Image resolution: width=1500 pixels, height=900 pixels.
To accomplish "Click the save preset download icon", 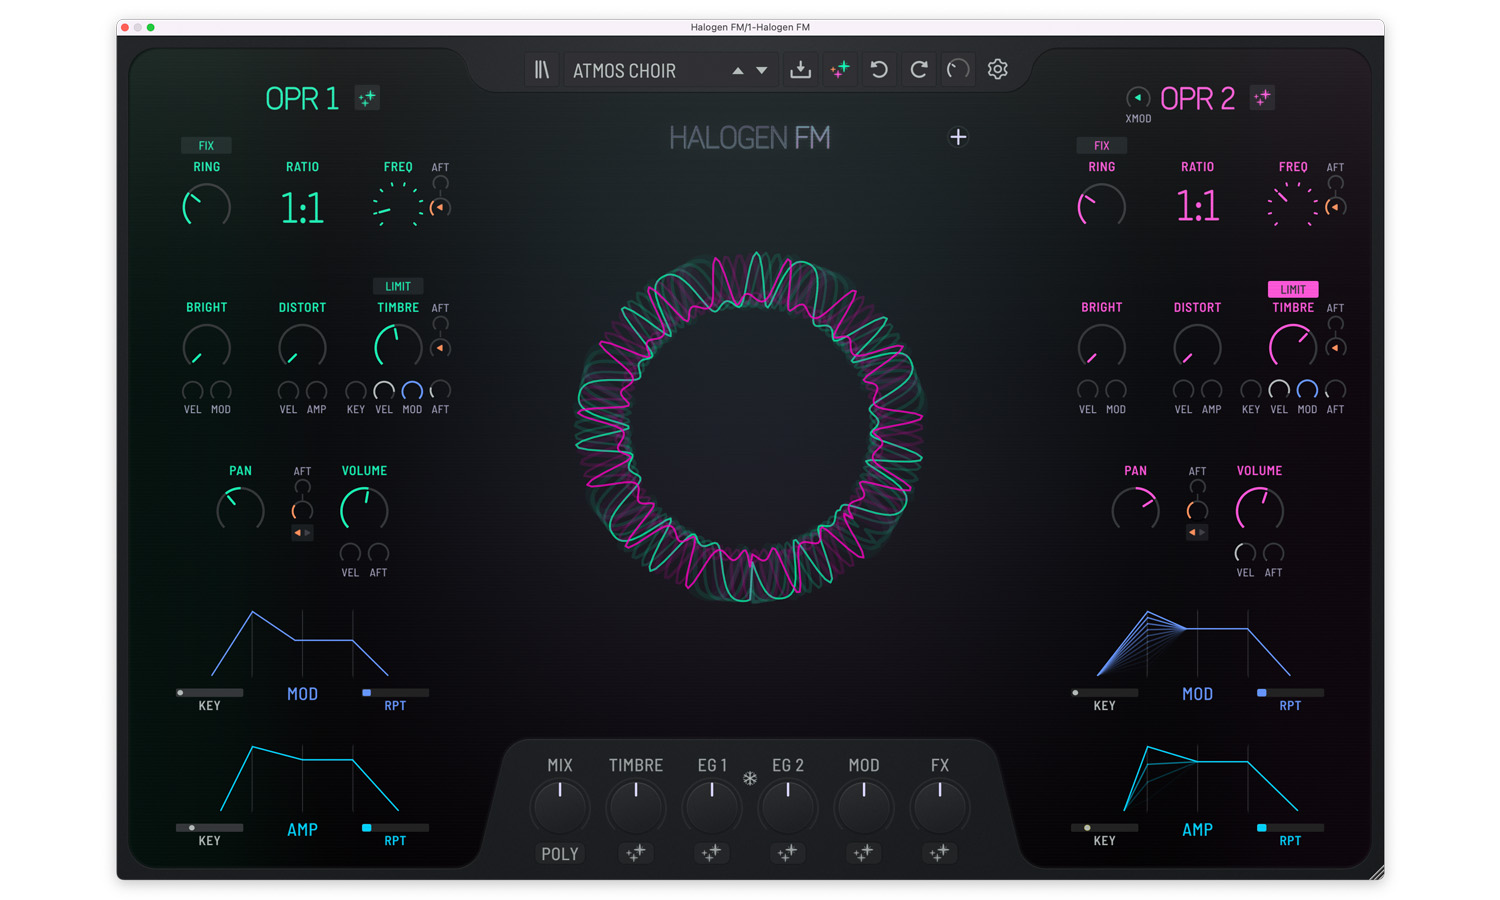I will coord(800,70).
